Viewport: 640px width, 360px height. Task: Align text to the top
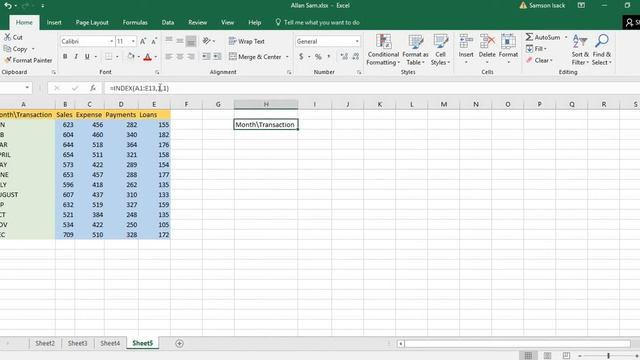click(x=169, y=41)
